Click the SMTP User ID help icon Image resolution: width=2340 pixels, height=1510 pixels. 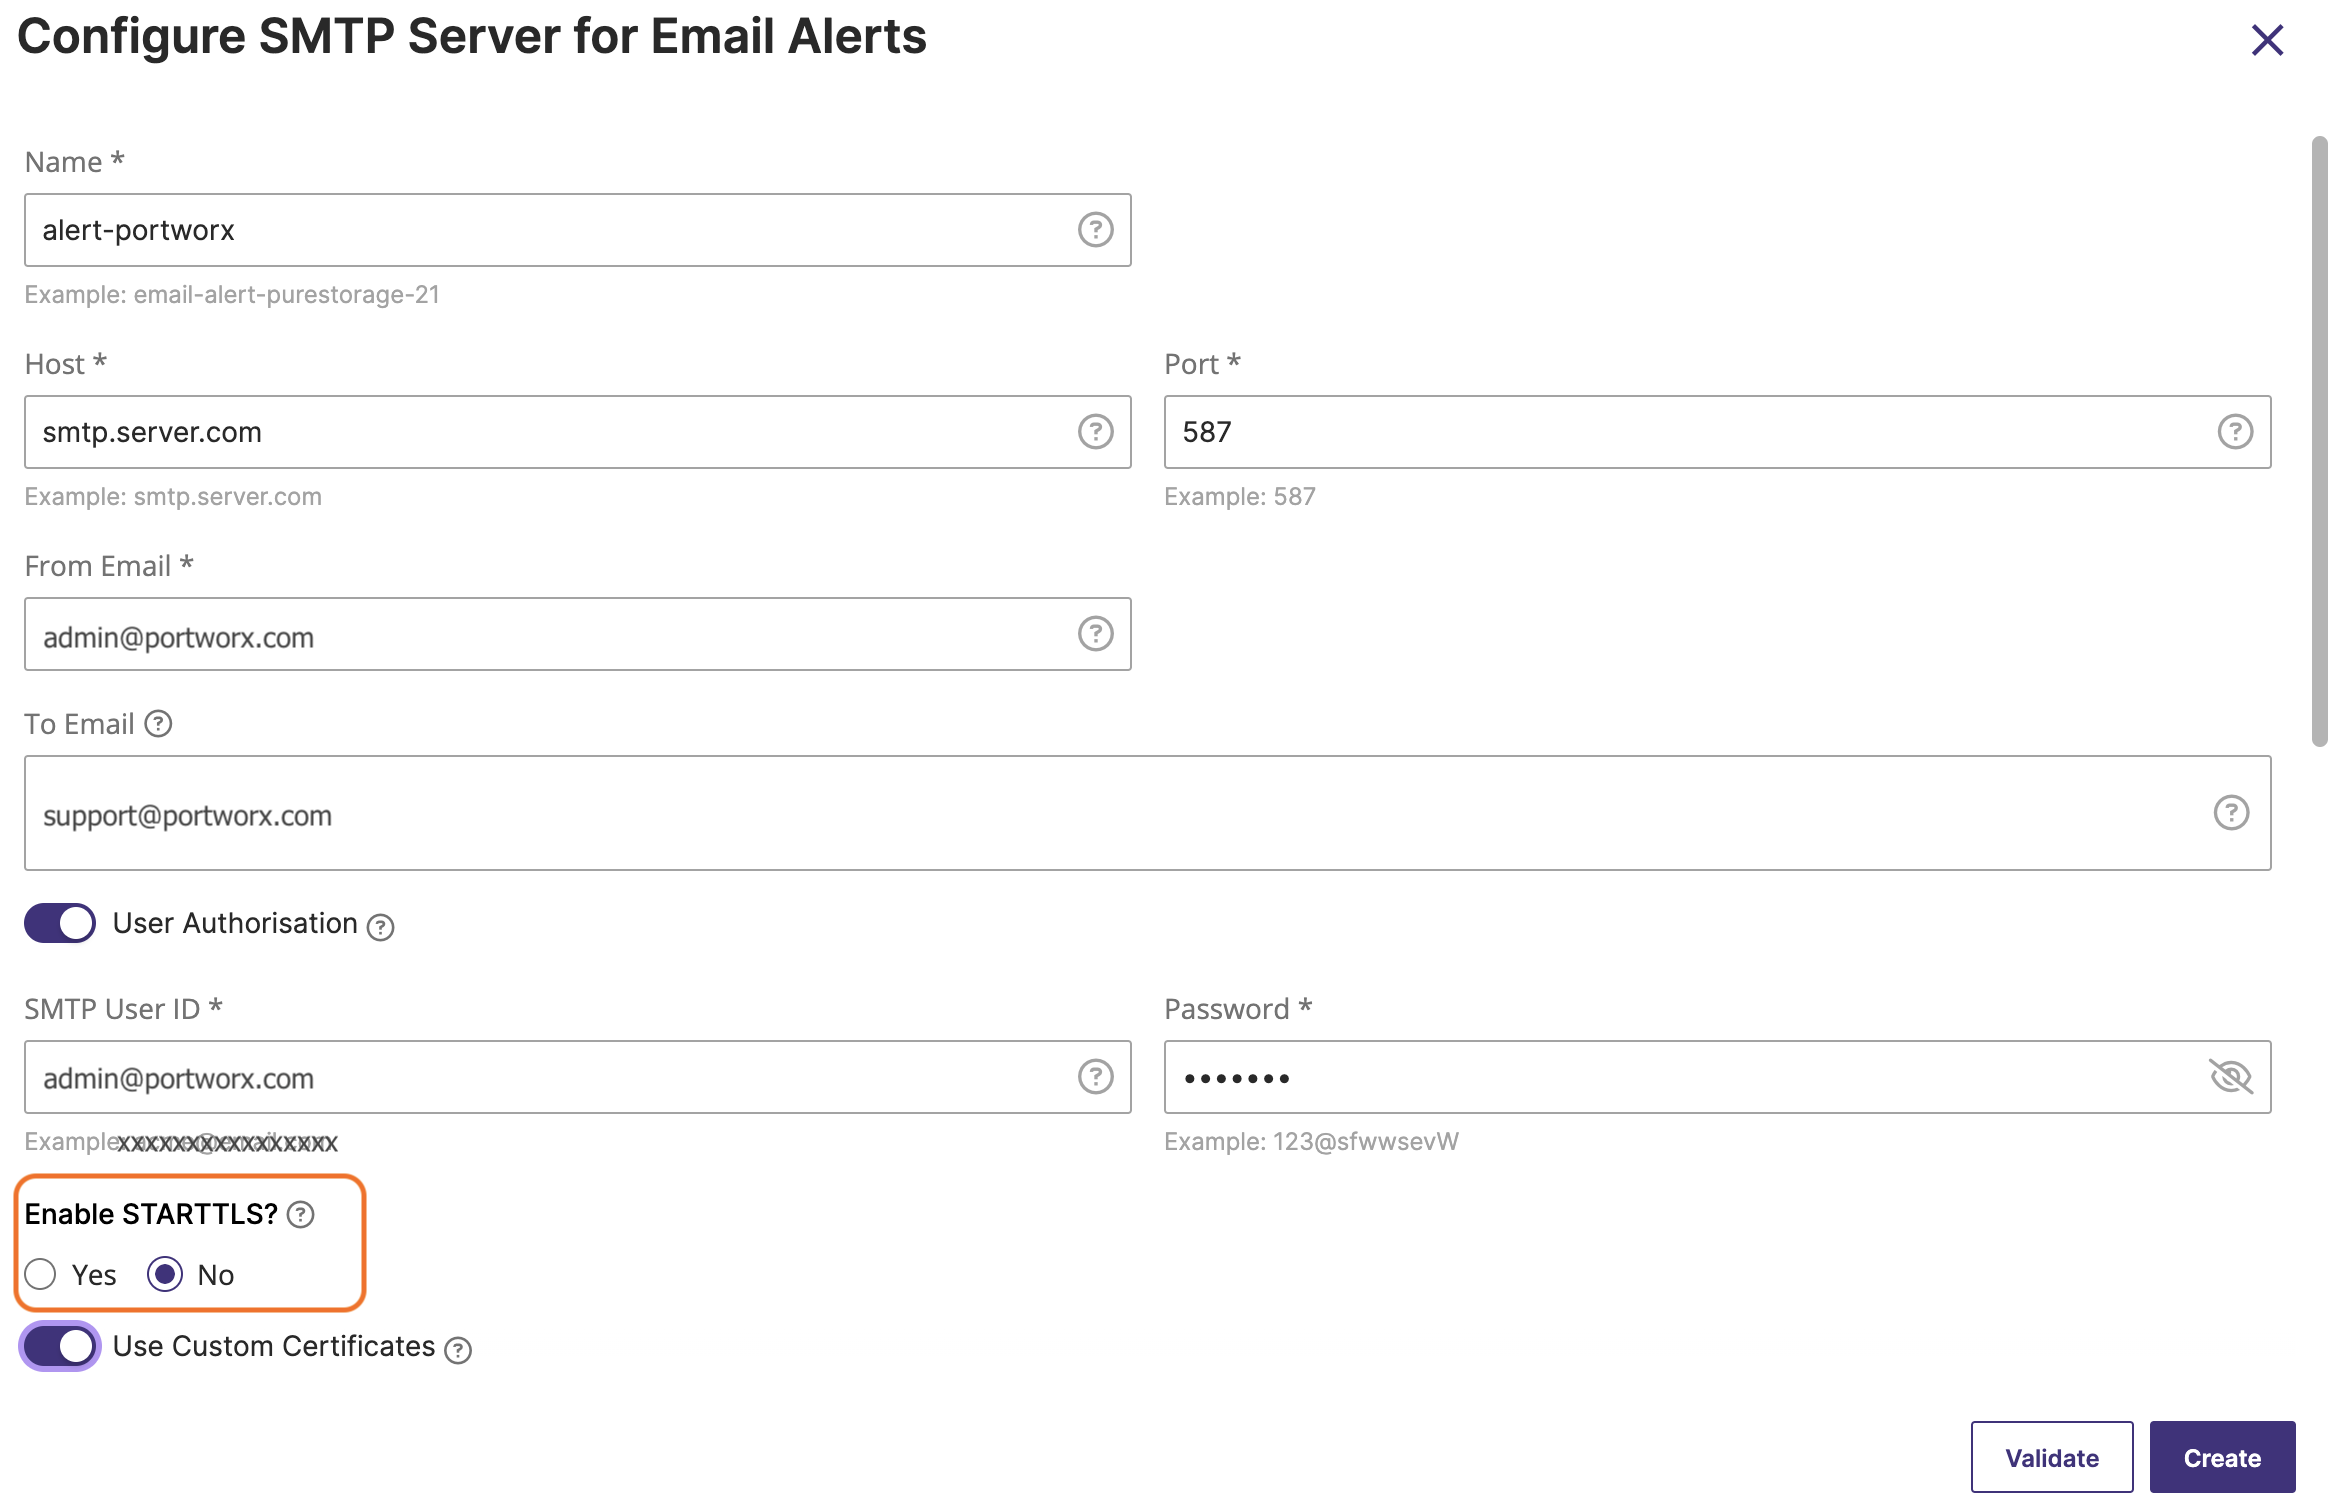[1095, 1077]
